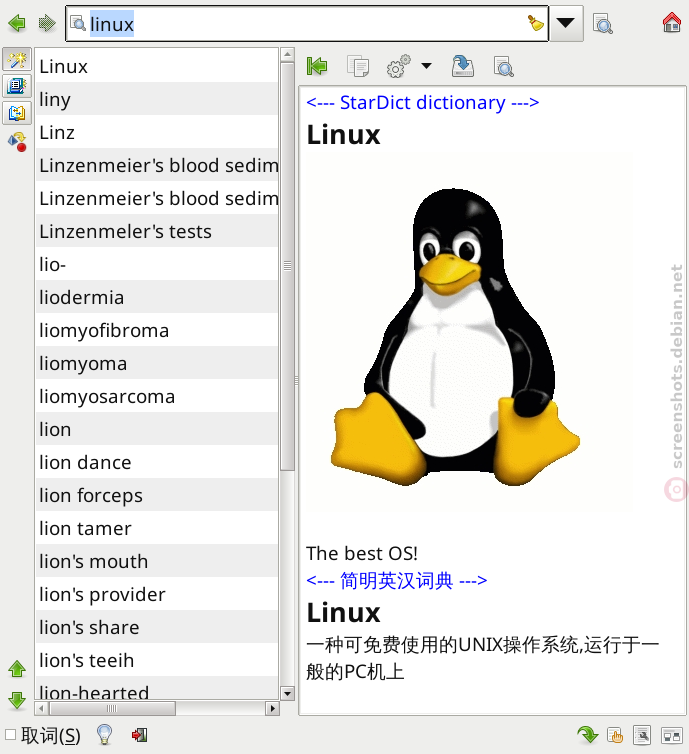
Task: Click into the linux search input field
Action: 307,24
